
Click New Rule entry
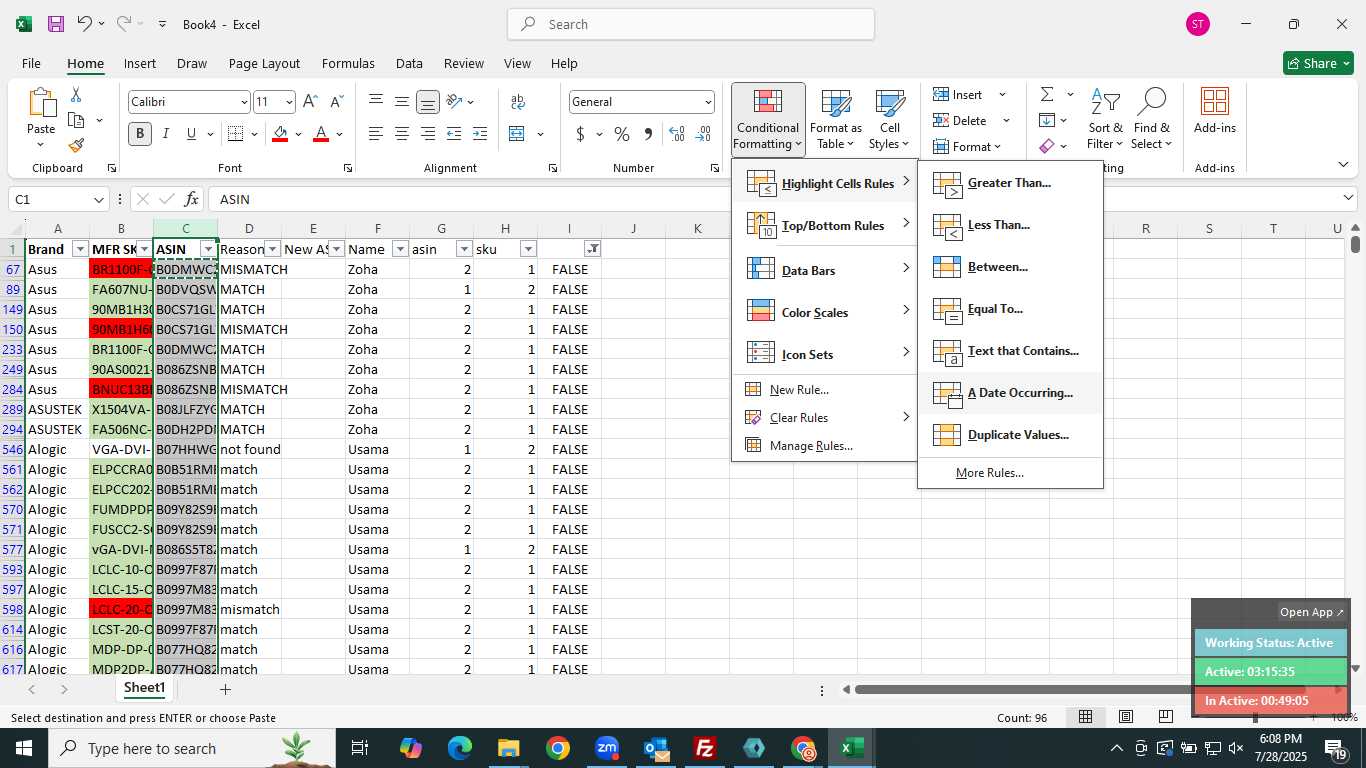(x=826, y=390)
